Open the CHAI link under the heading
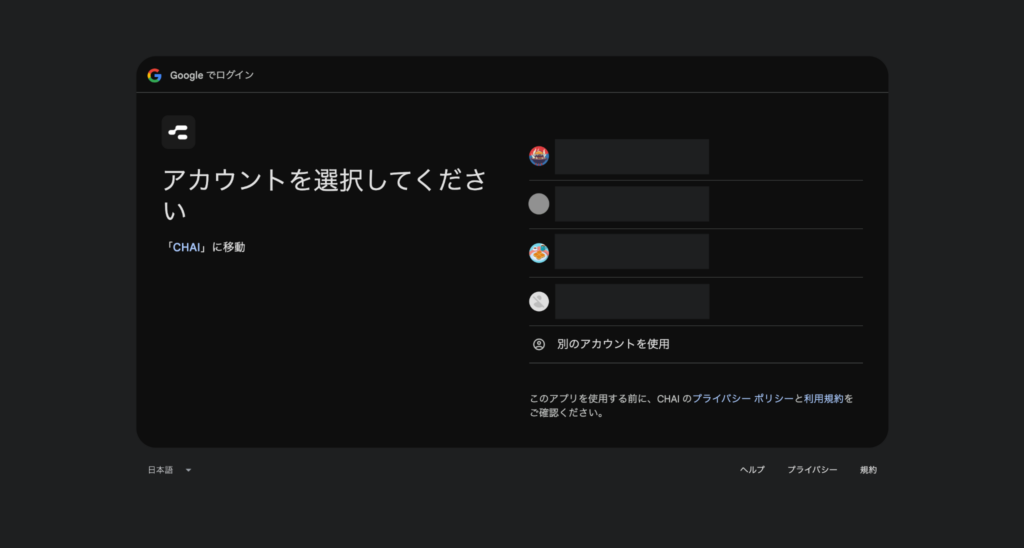Viewport: 1024px width, 548px height. [186, 248]
